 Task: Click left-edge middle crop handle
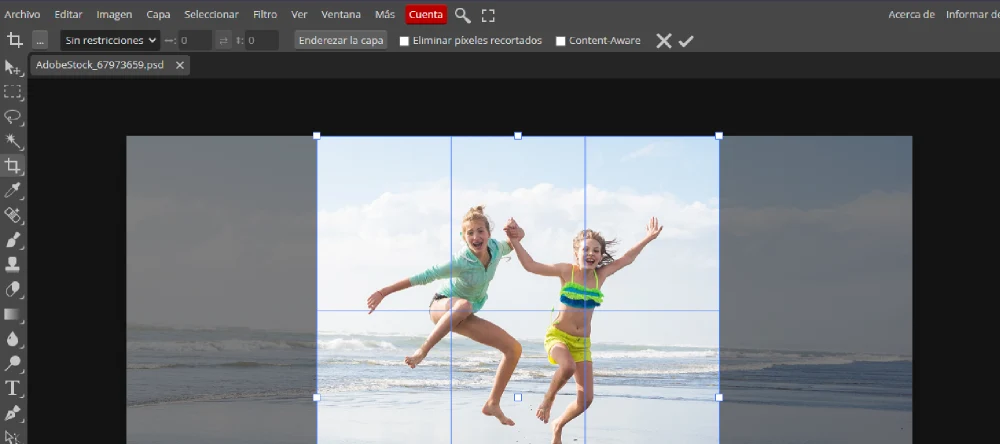(317, 397)
